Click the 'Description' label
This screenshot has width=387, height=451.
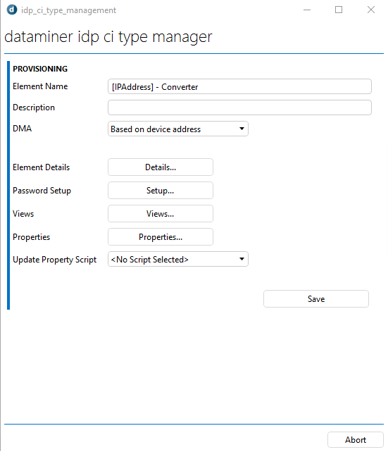[34, 107]
